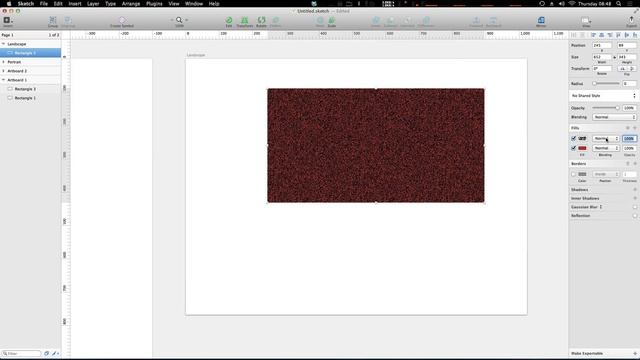640x360 pixels.
Task: Open the Plugins menu
Action: coord(154,4)
